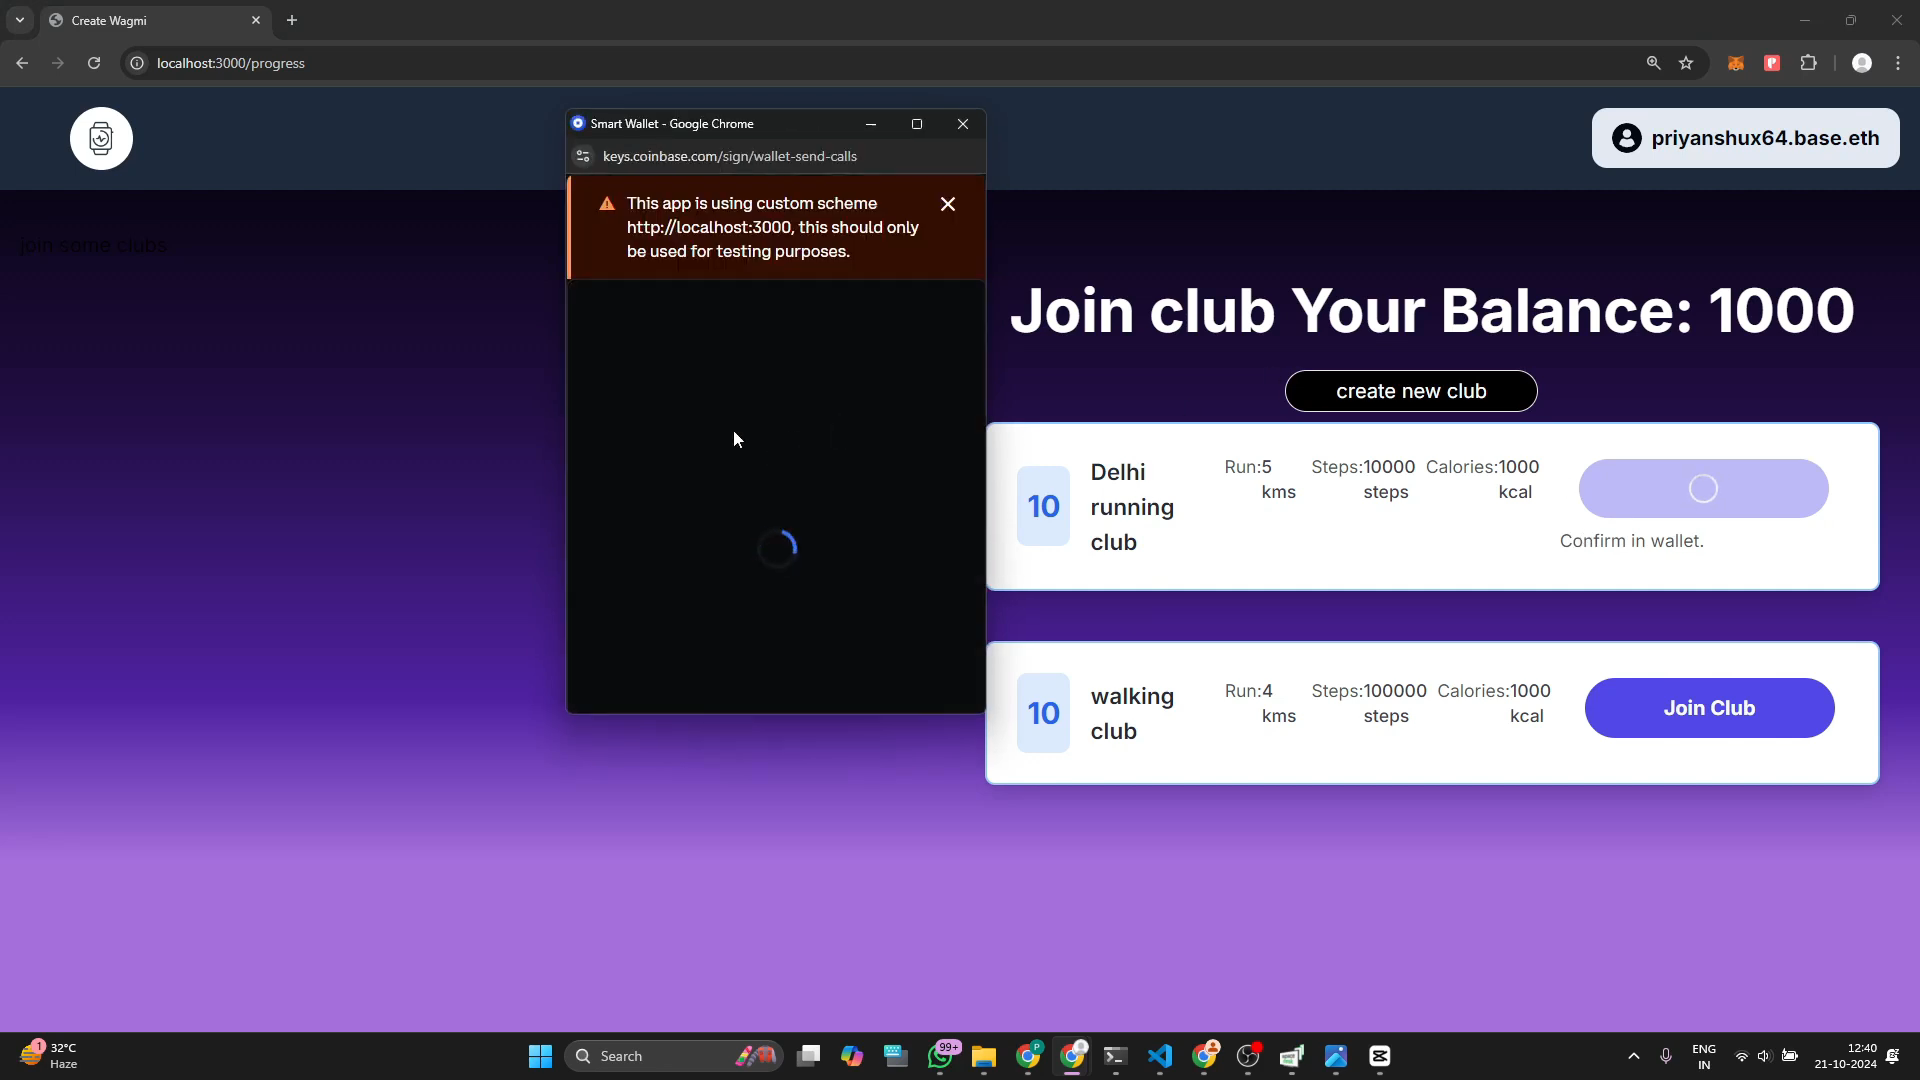Click the Join club Your Balance heading
This screenshot has width=1920, height=1080.
coord(1432,310)
